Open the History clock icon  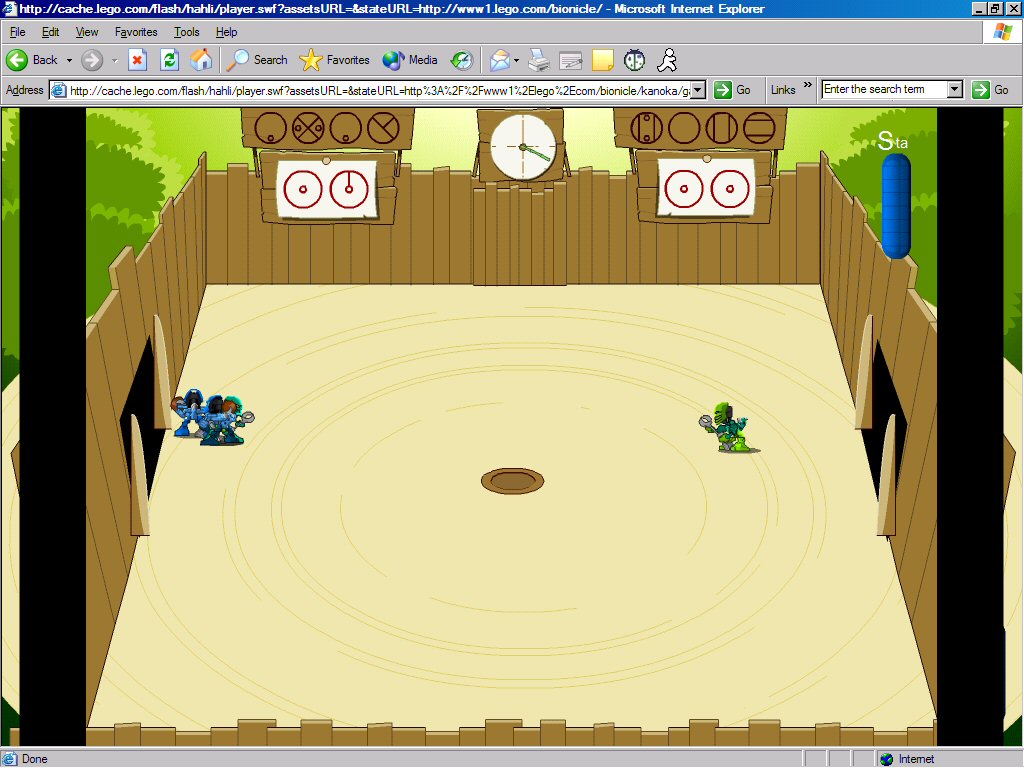pyautogui.click(x=462, y=60)
